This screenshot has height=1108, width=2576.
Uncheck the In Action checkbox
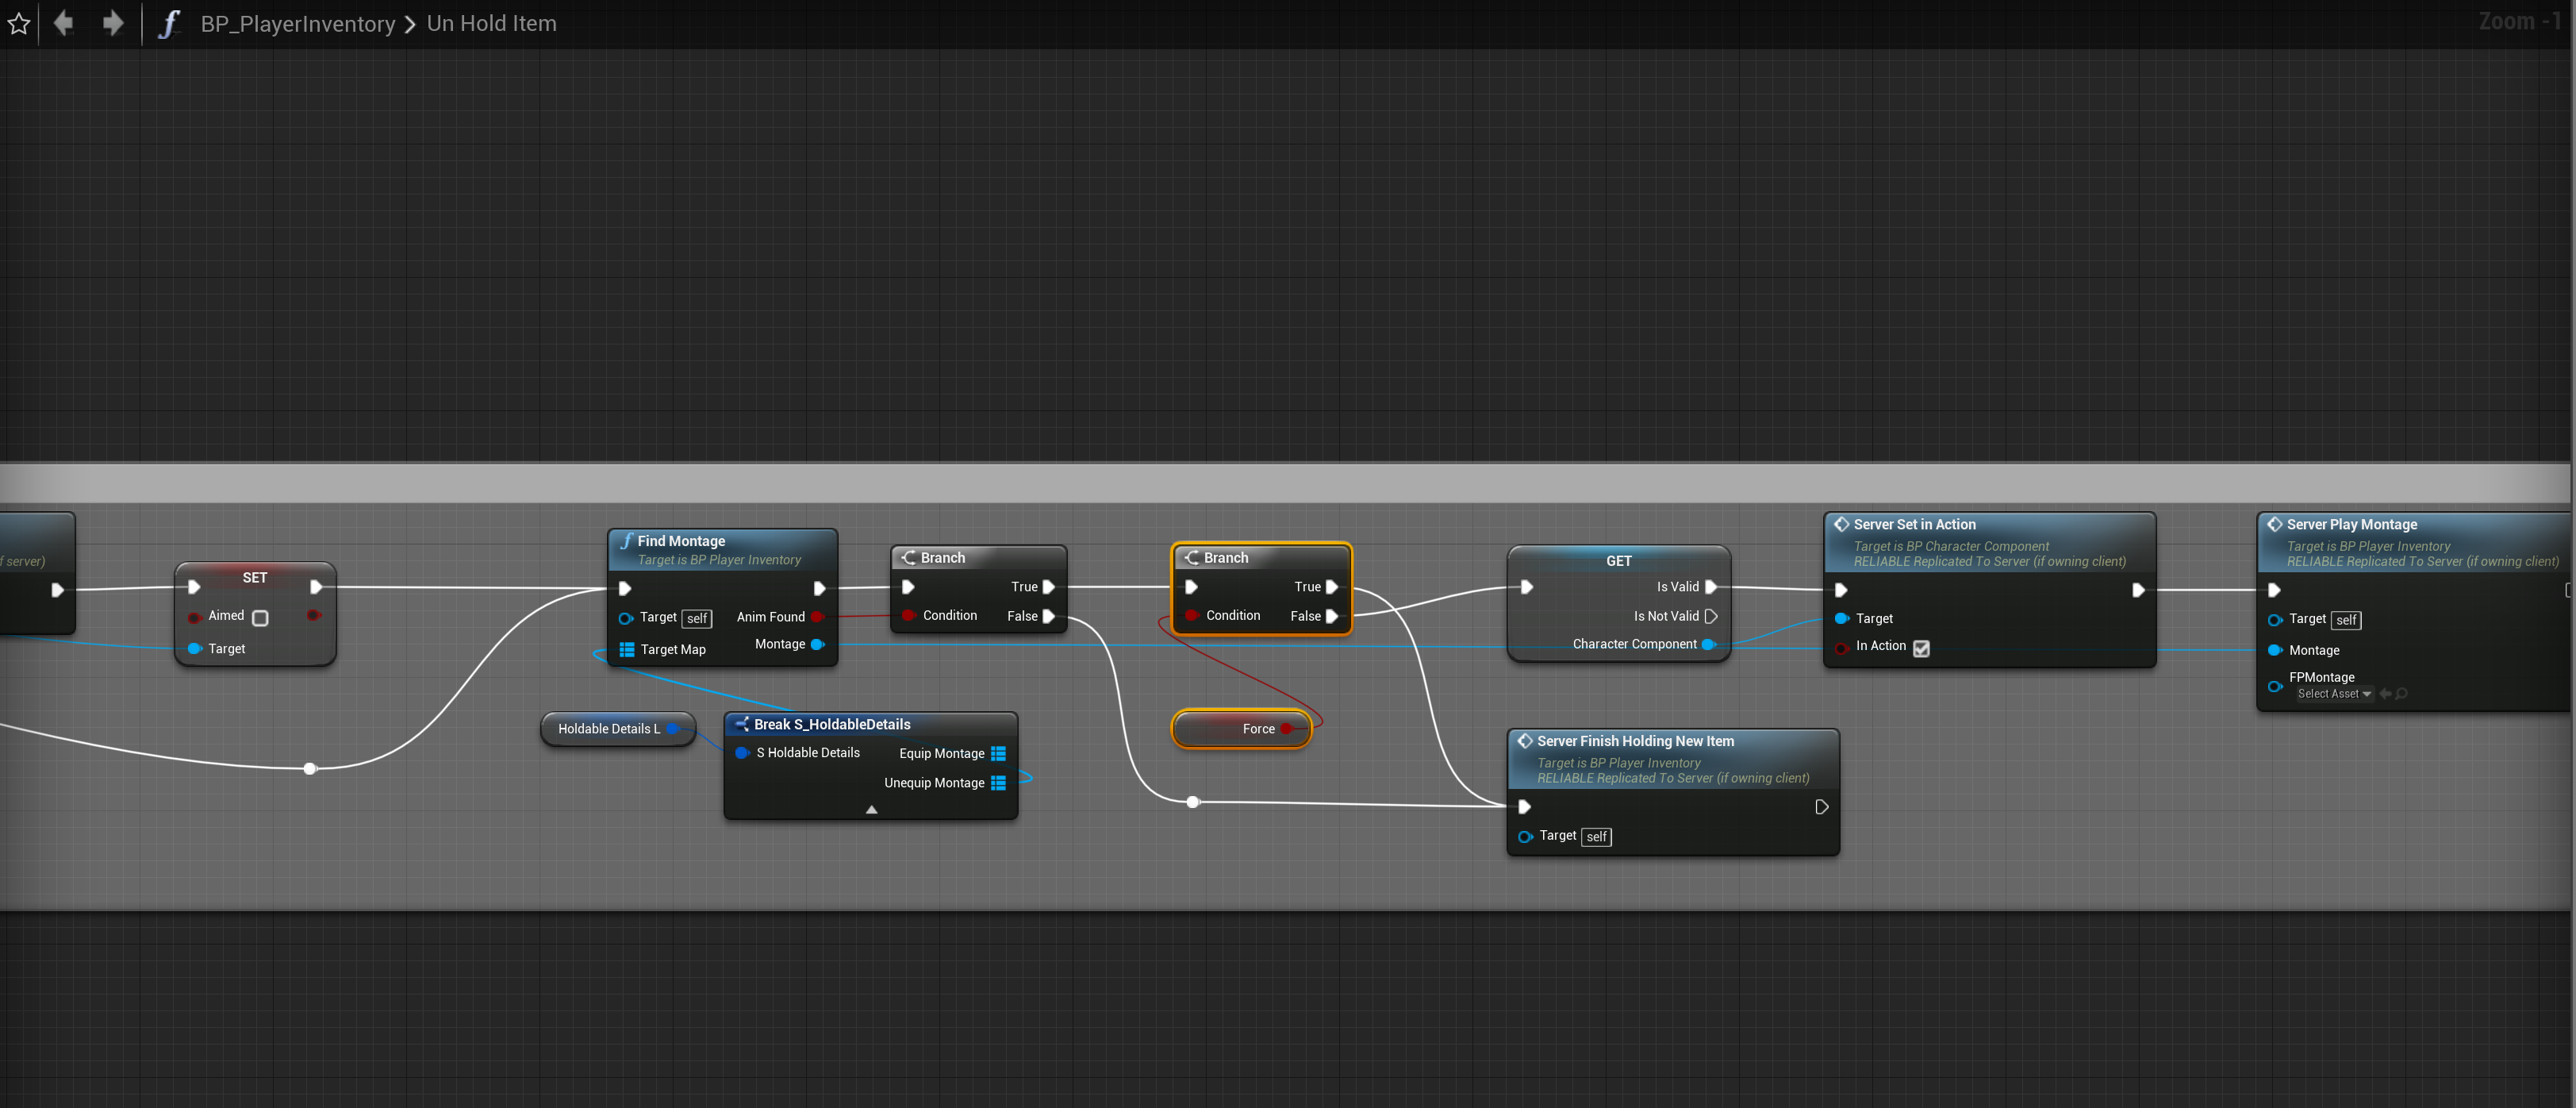click(1921, 648)
